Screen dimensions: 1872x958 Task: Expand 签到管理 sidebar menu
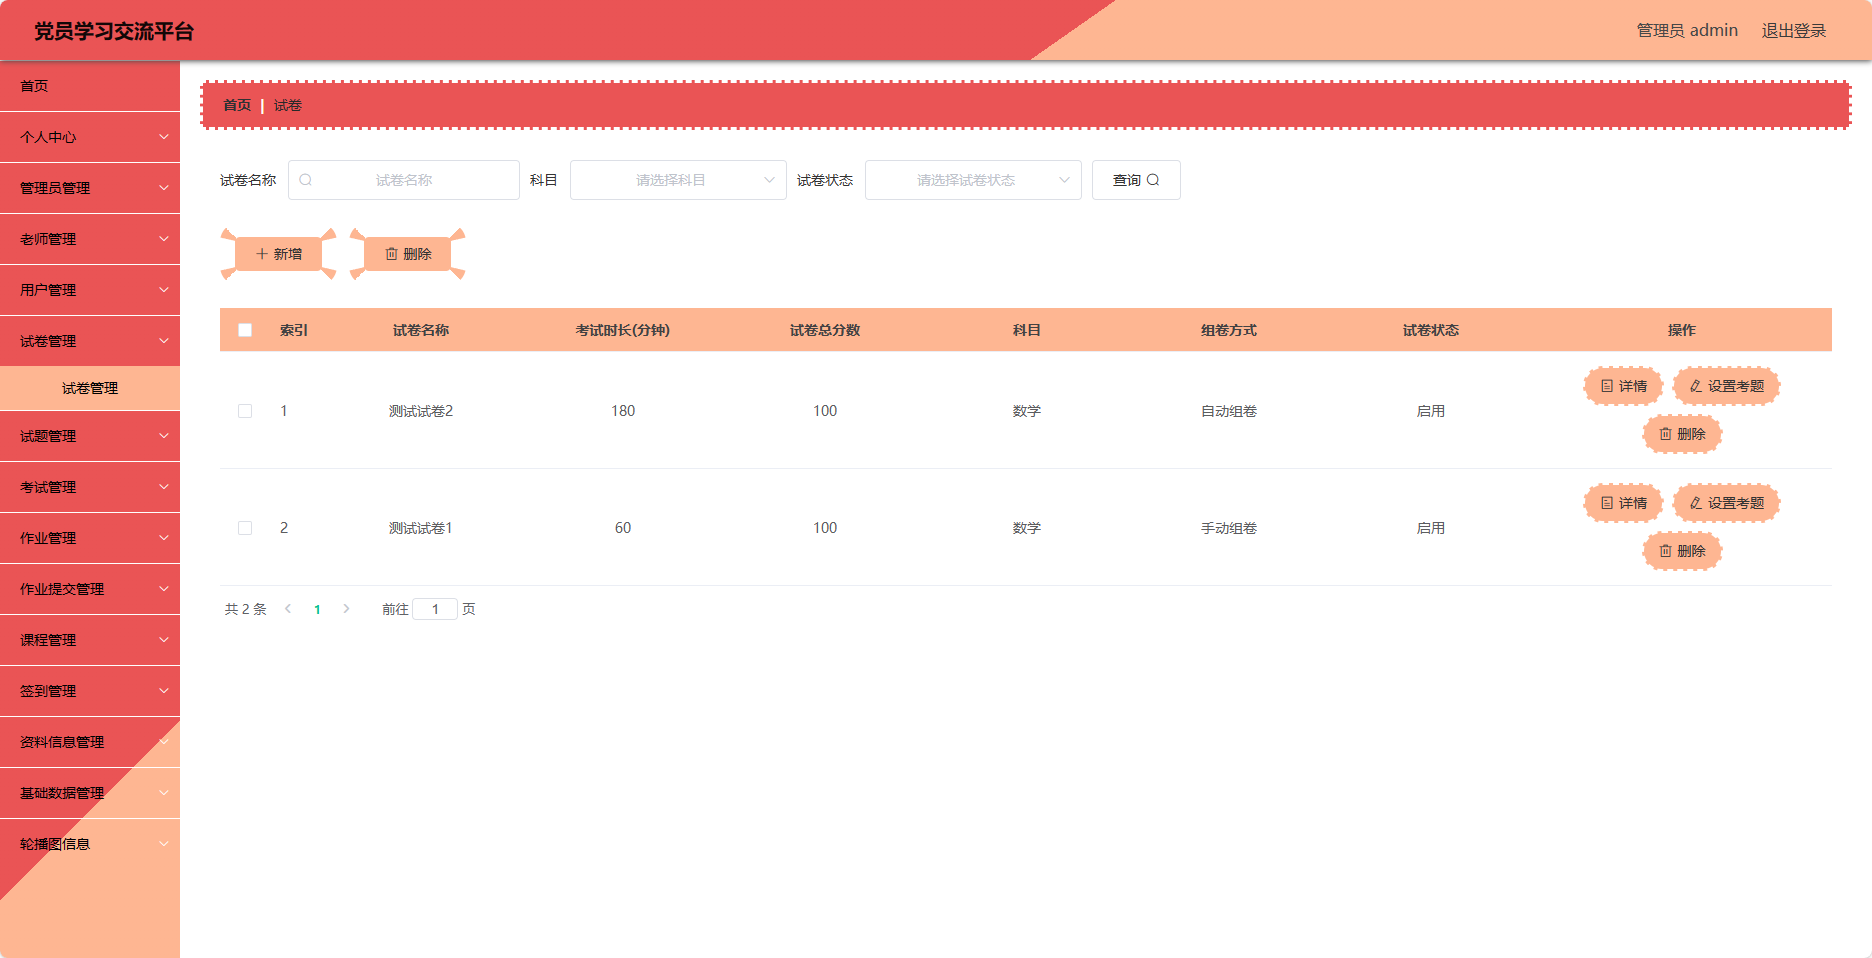tap(90, 691)
